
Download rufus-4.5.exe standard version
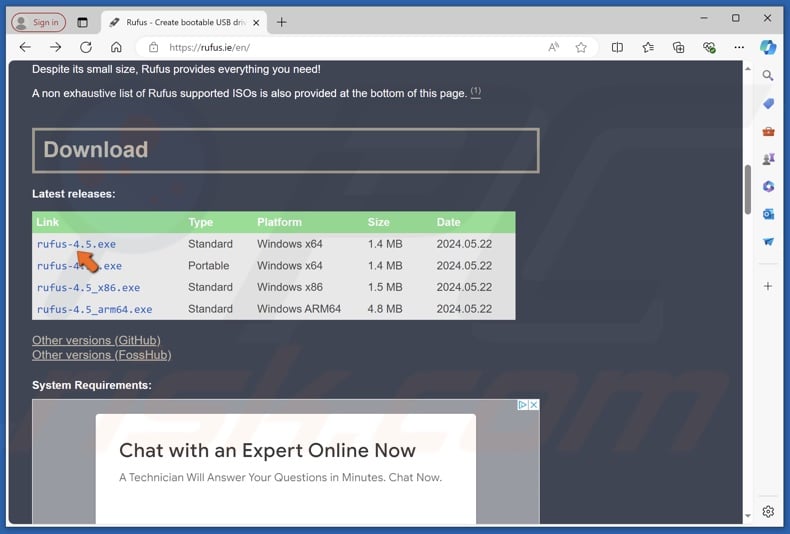point(76,244)
